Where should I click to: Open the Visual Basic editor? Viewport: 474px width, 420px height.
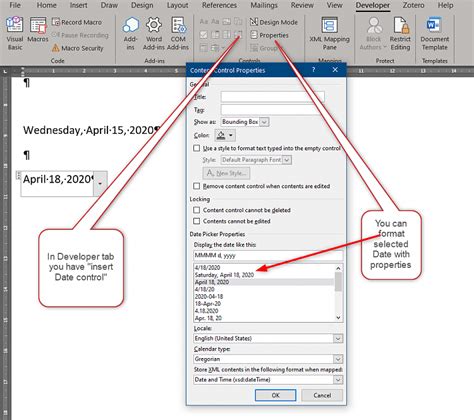point(15,33)
